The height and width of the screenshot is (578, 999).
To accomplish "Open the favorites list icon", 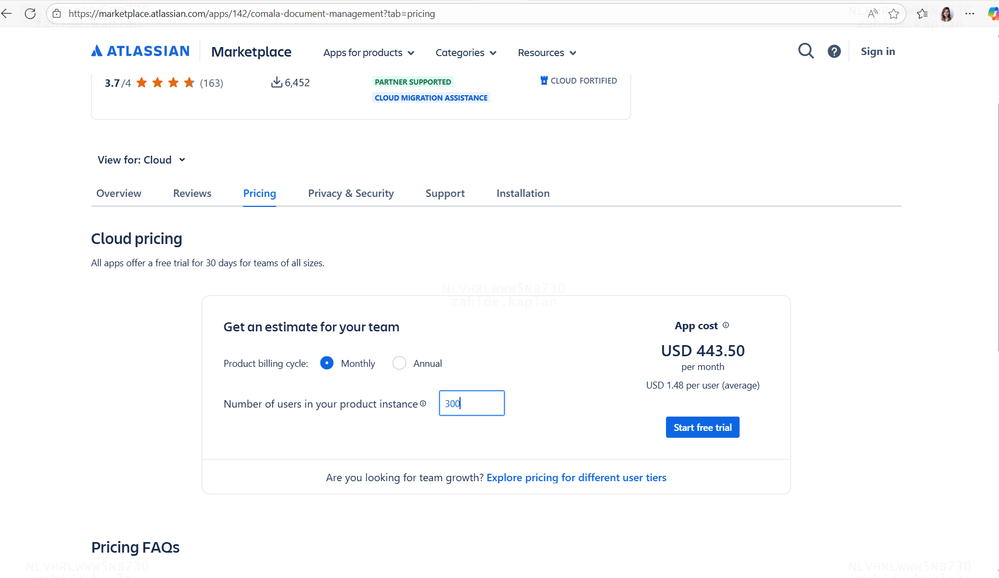I will [922, 13].
